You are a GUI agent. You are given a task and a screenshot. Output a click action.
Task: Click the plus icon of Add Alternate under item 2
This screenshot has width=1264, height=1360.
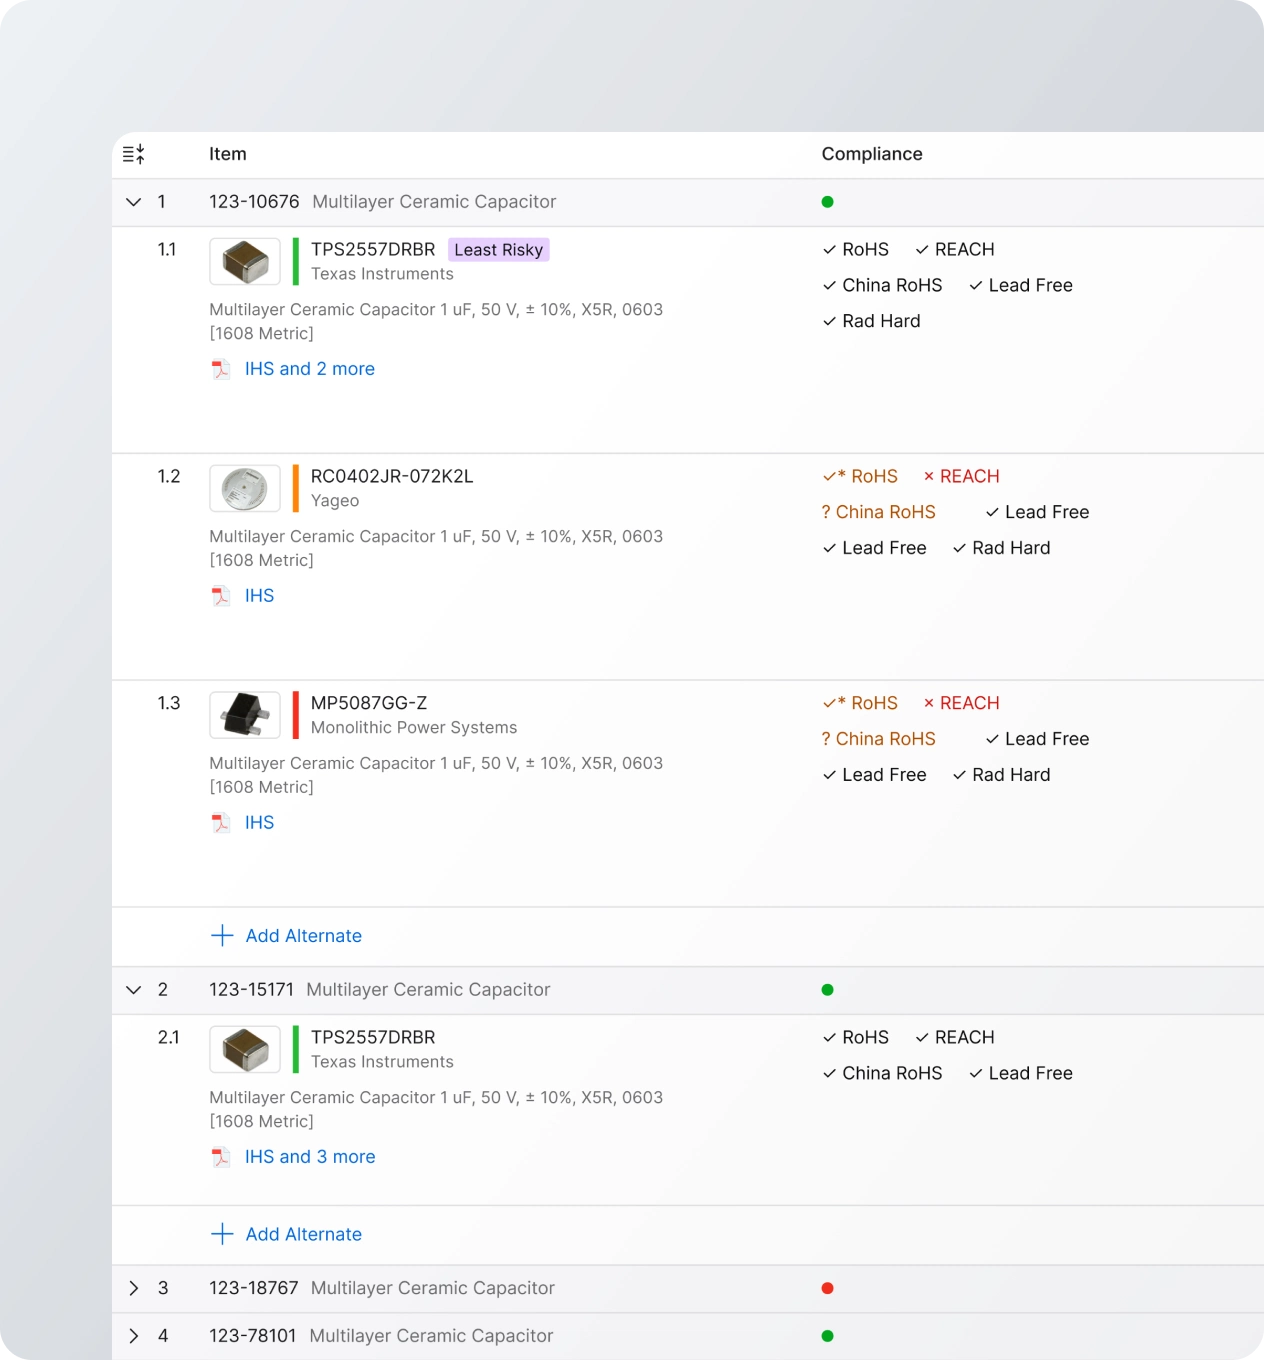point(222,1235)
